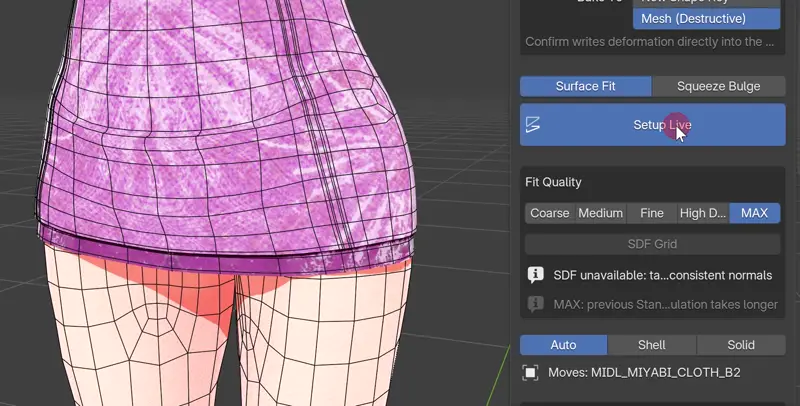The height and width of the screenshot is (406, 800).
Task: Click the Moves: MIDL_MIYABI_CLOTH_B2 text
Action: [644, 373]
